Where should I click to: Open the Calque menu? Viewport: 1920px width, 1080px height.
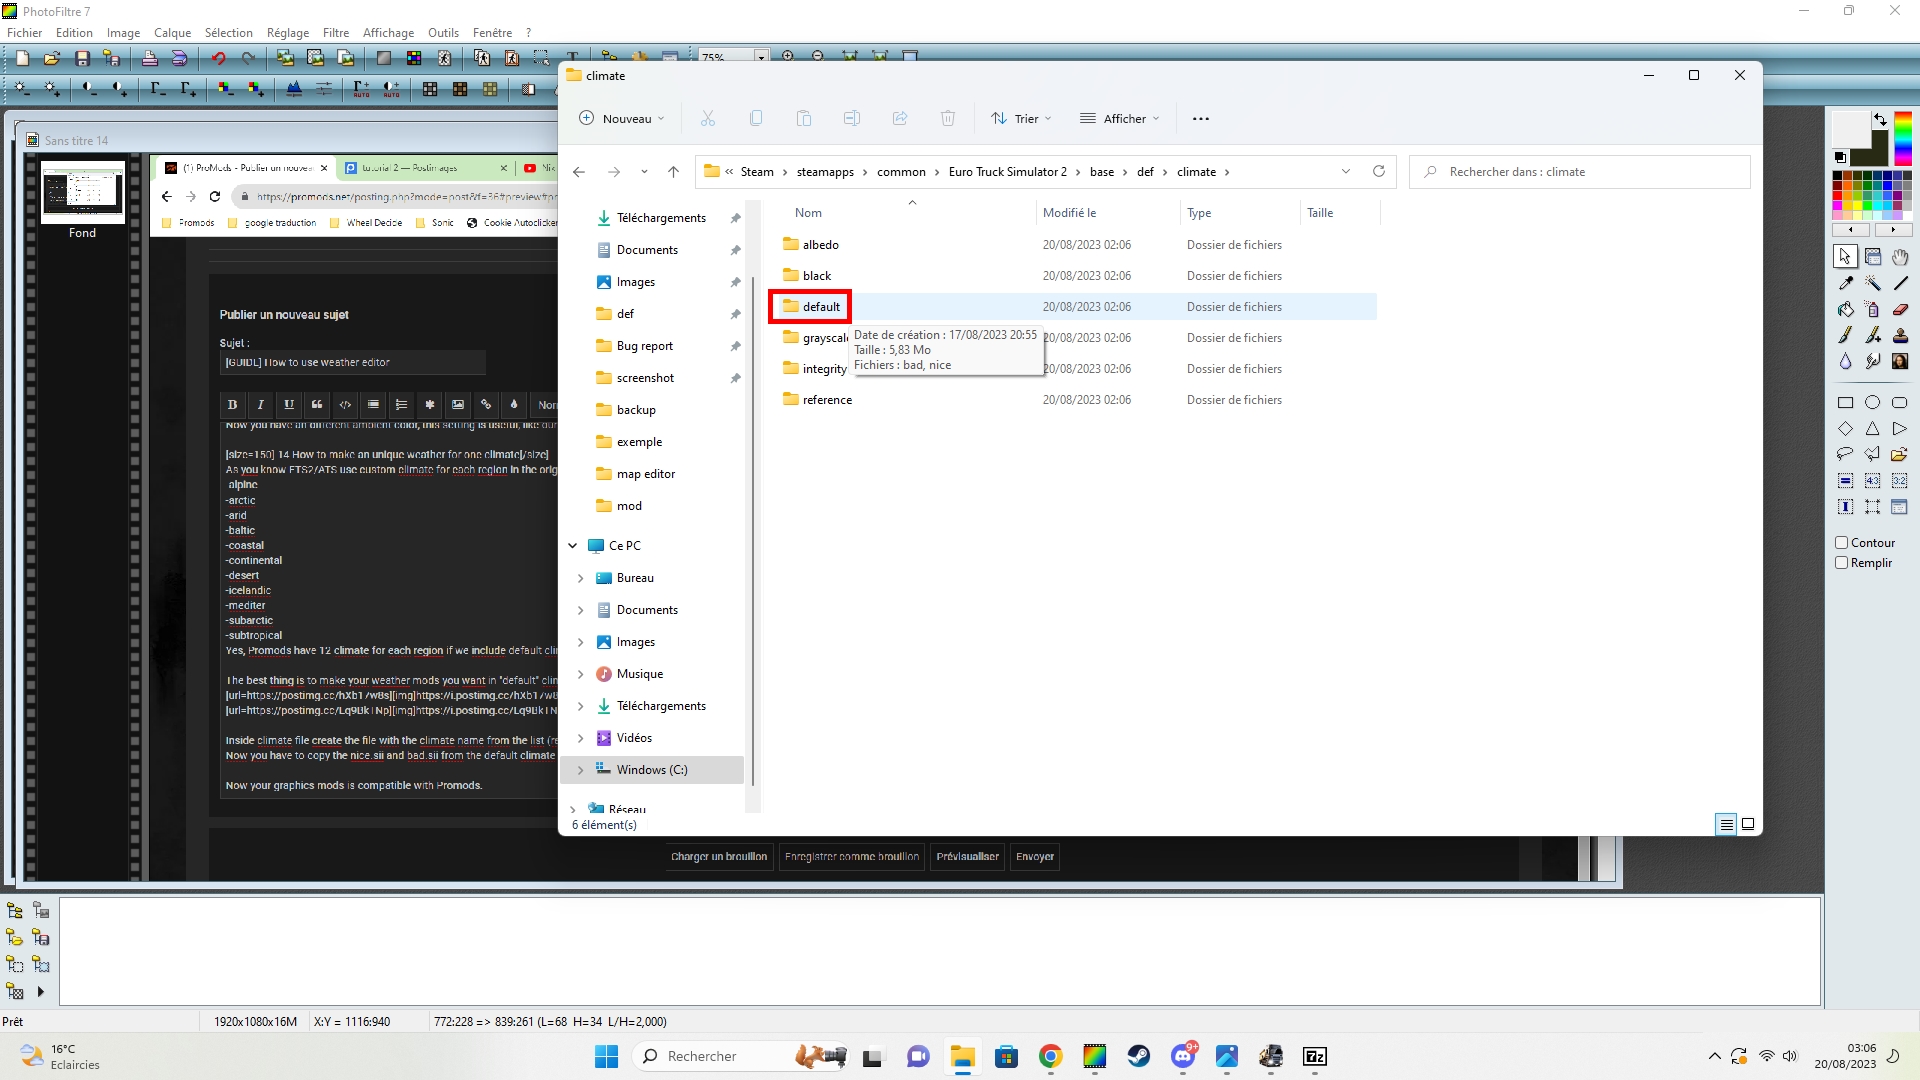click(172, 32)
